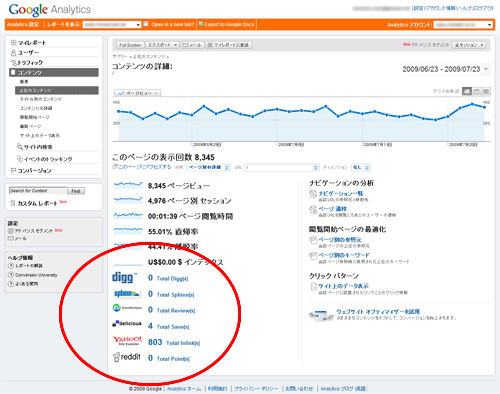This screenshot has height=394, width=500.
Task: Open the Total Digg(s) link
Action: [x=172, y=279]
